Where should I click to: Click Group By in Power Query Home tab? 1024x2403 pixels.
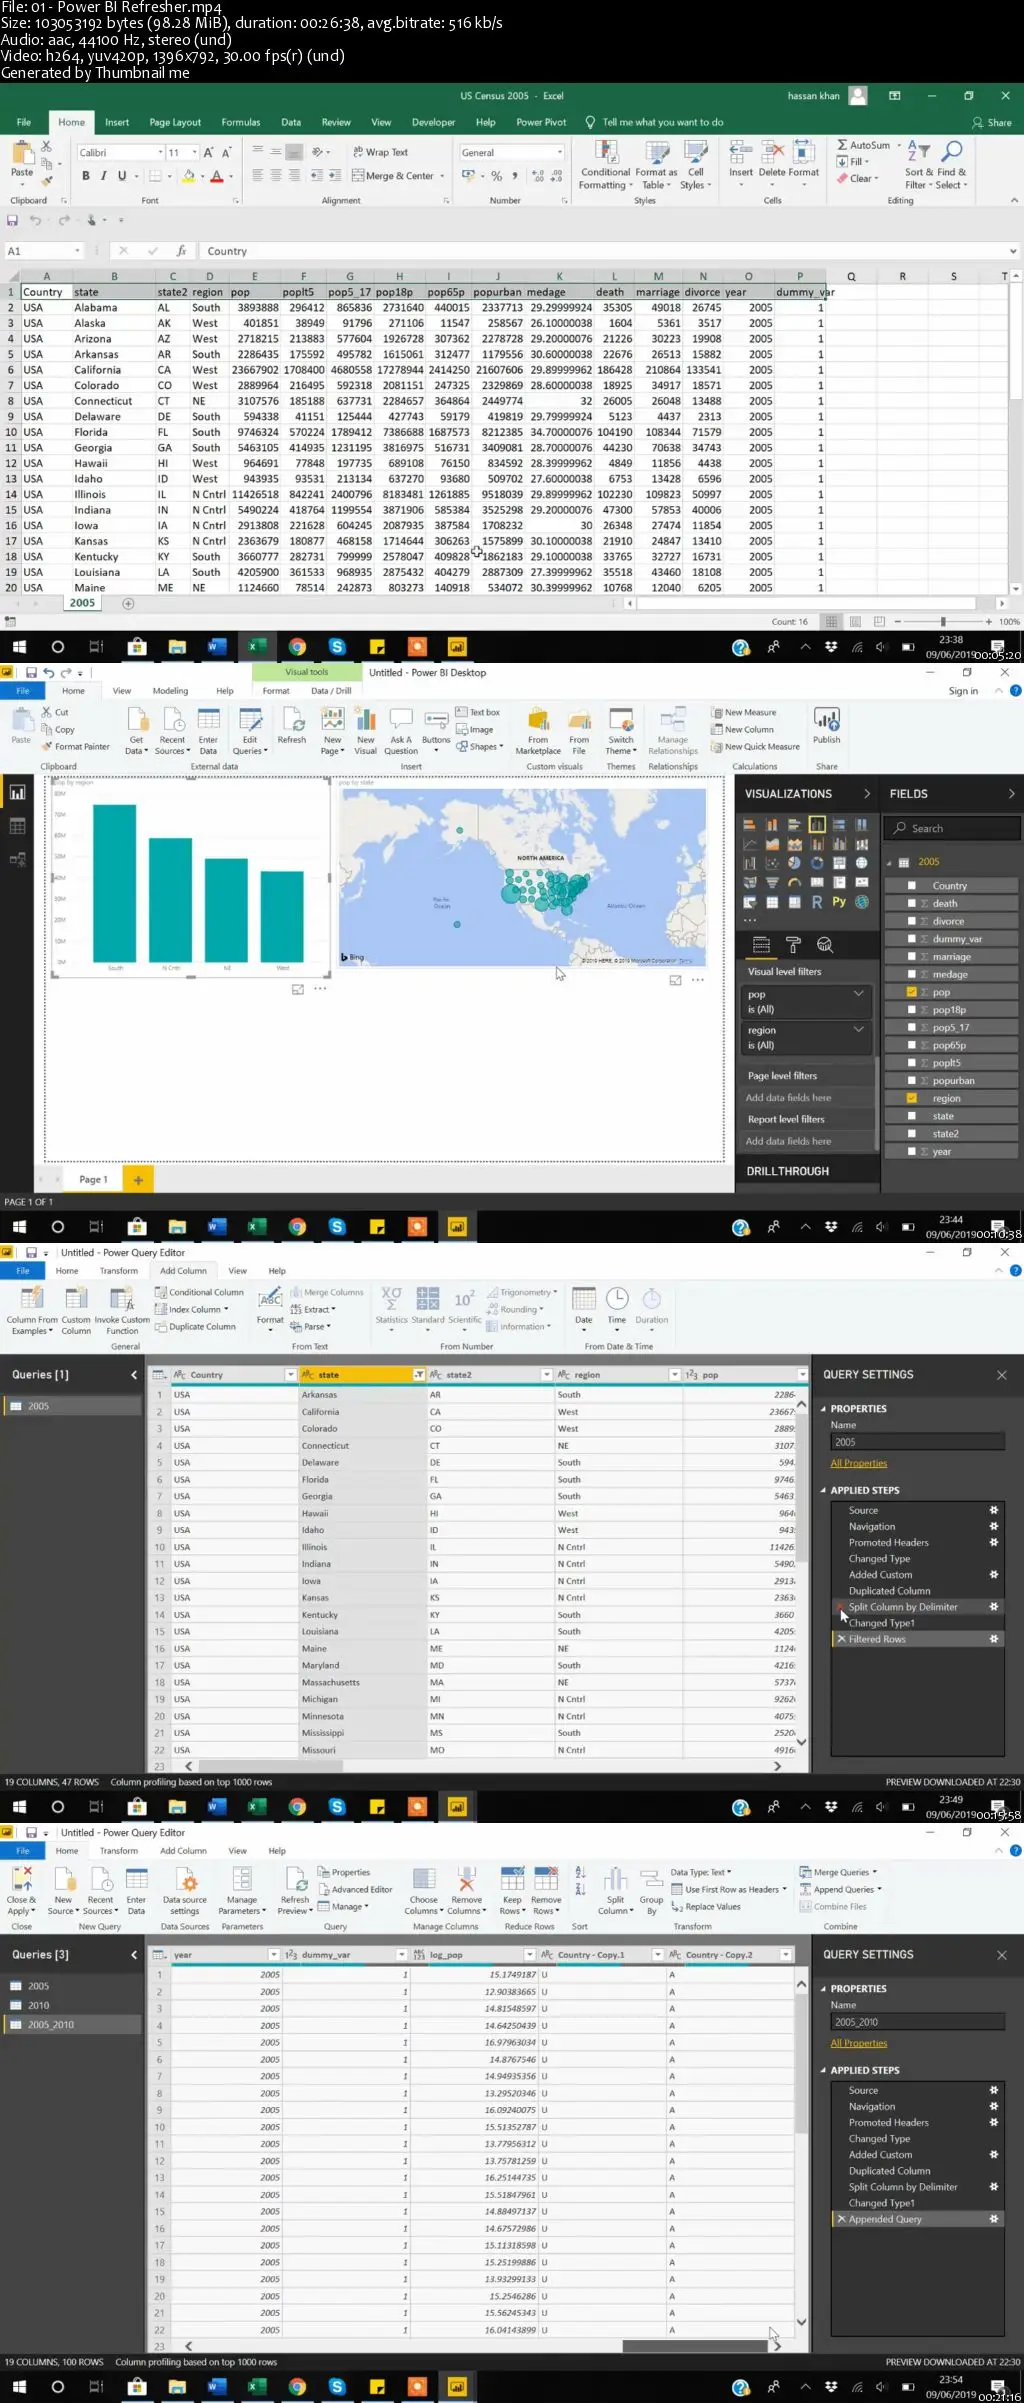[651, 1890]
